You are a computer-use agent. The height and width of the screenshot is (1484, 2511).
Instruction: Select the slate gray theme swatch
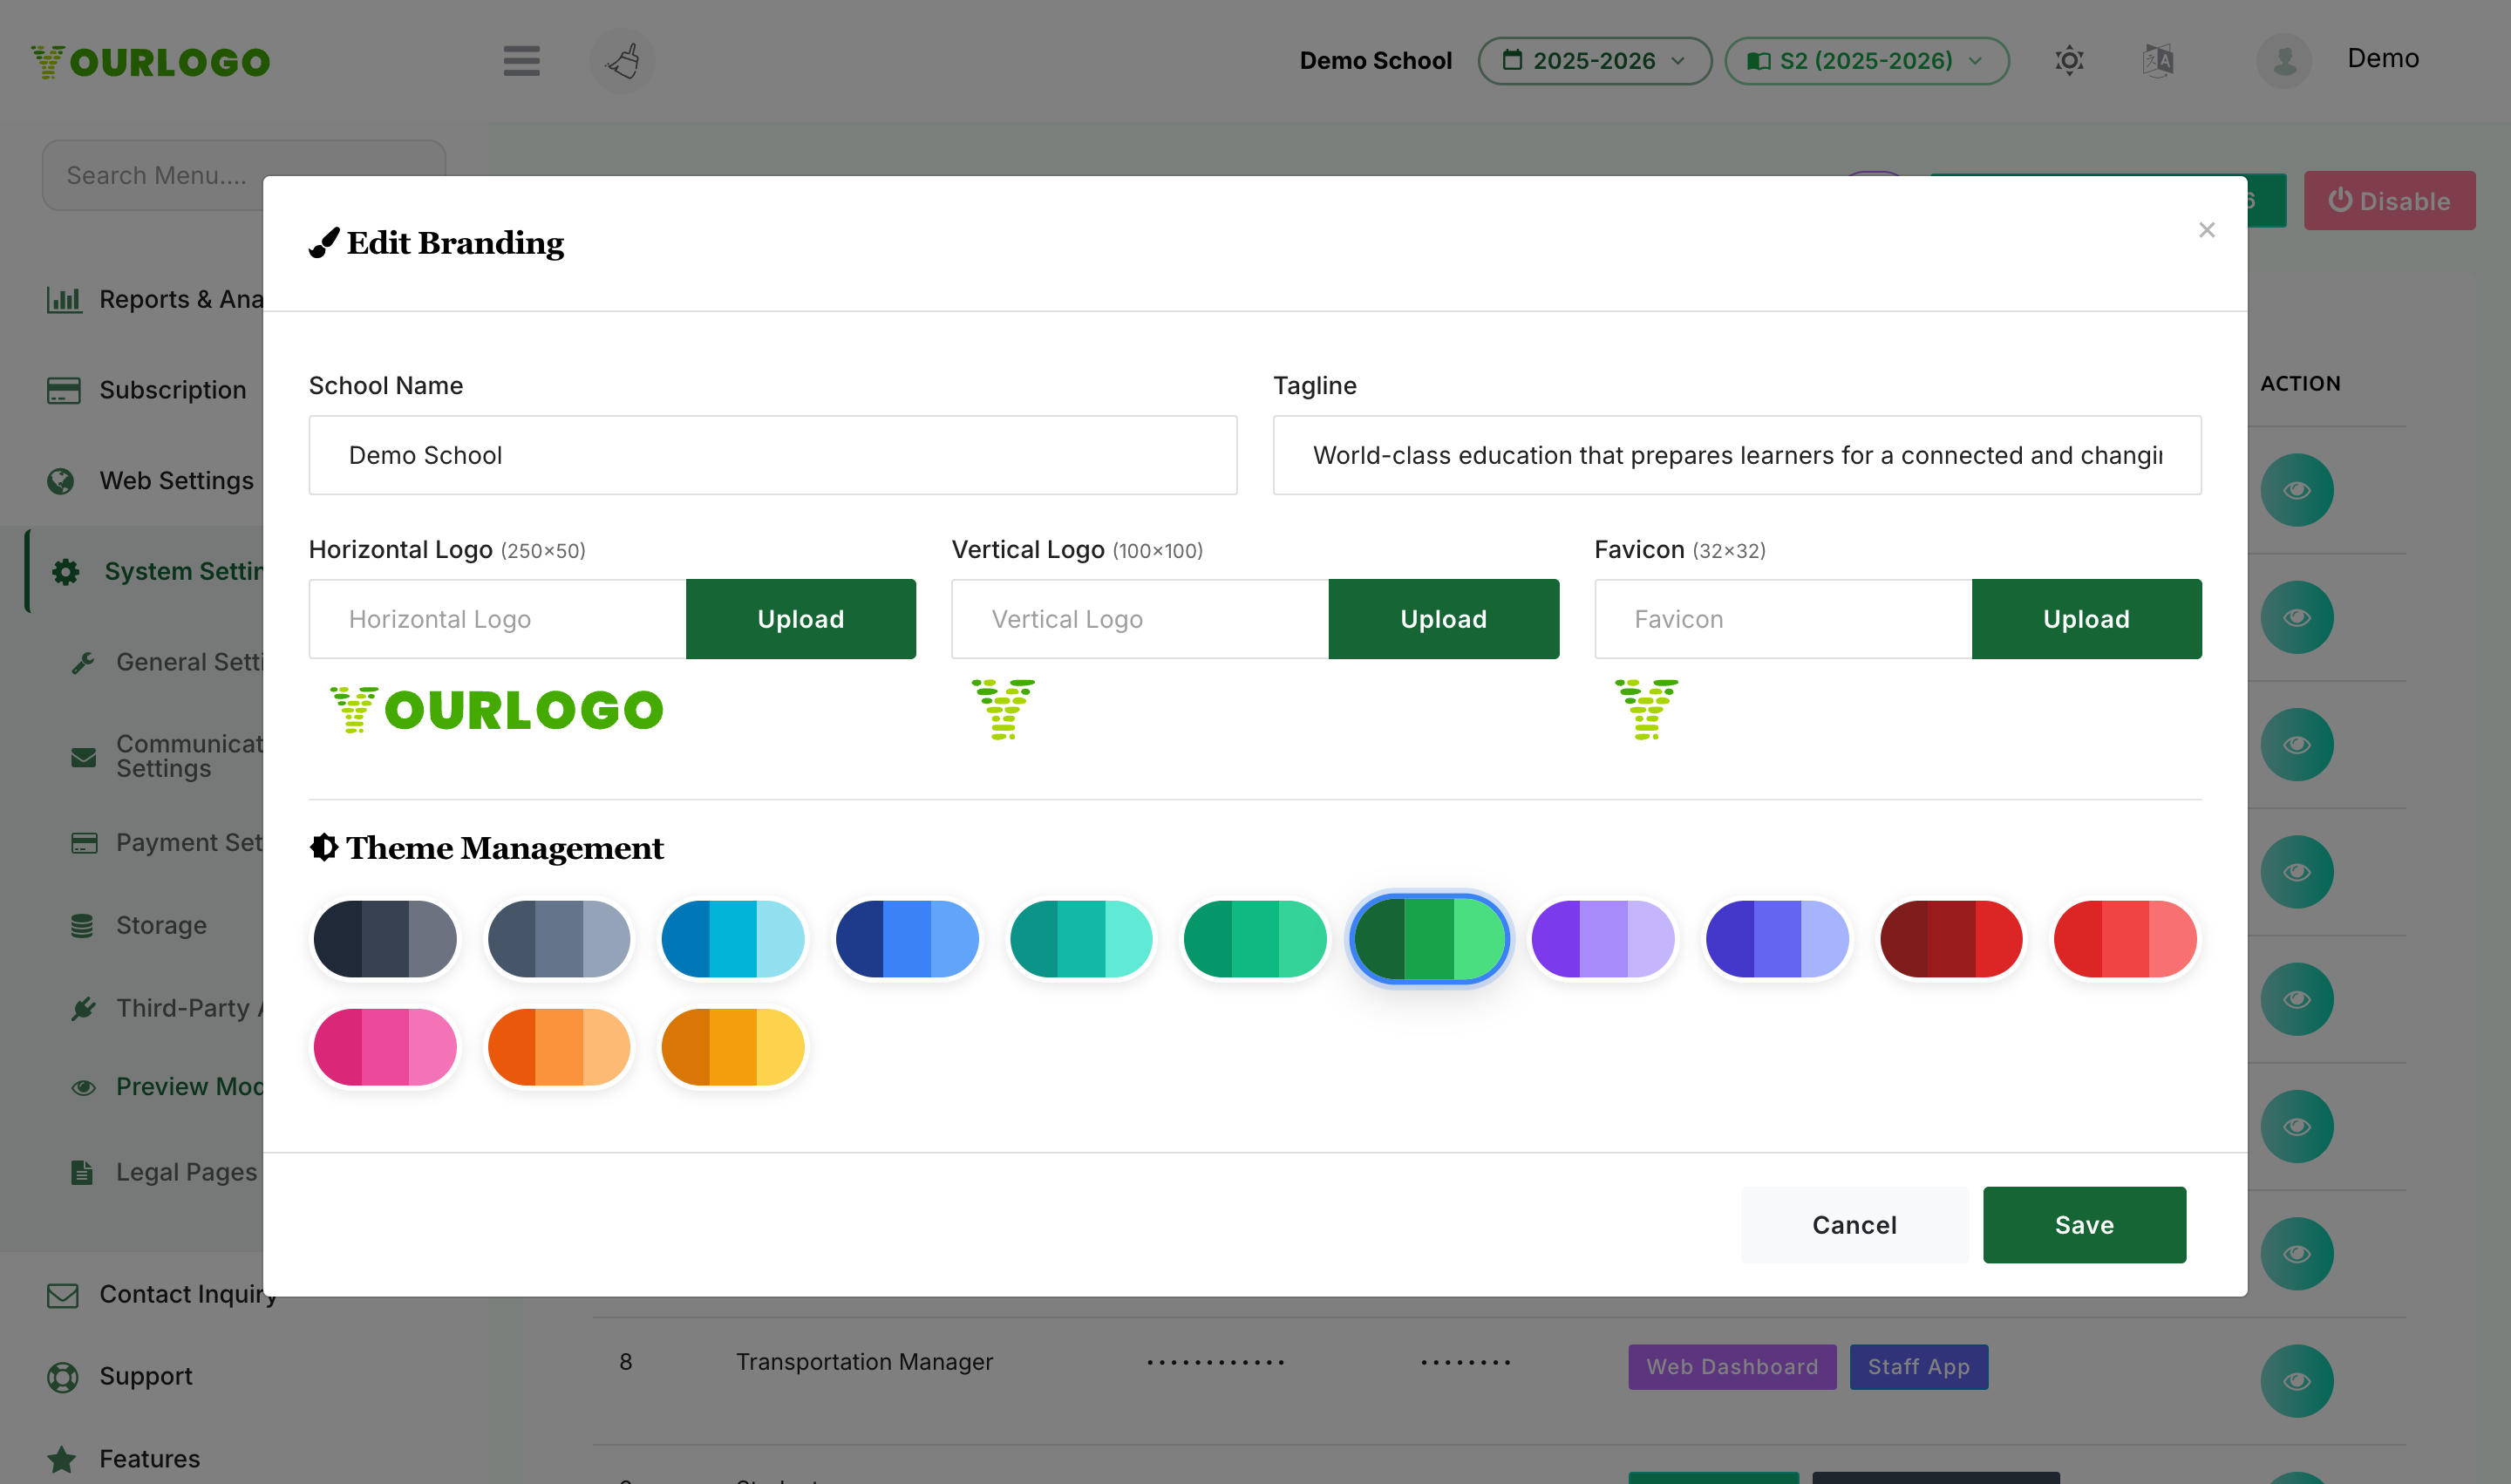pos(559,939)
